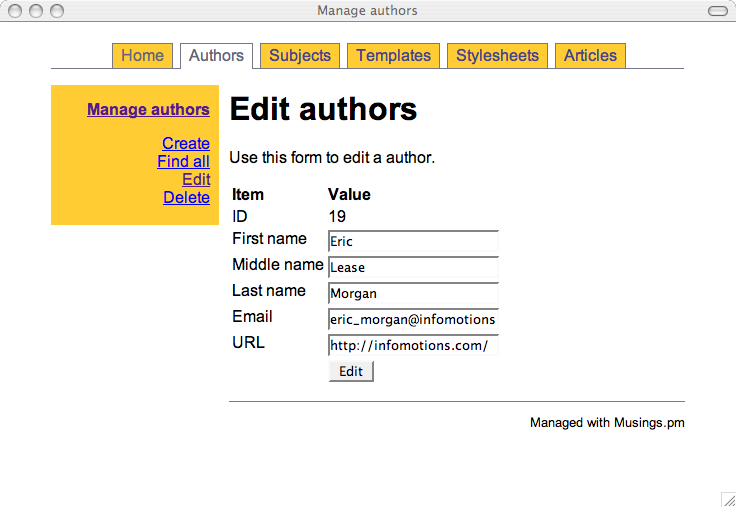Click the Manage authors sidebar link

coord(148,110)
